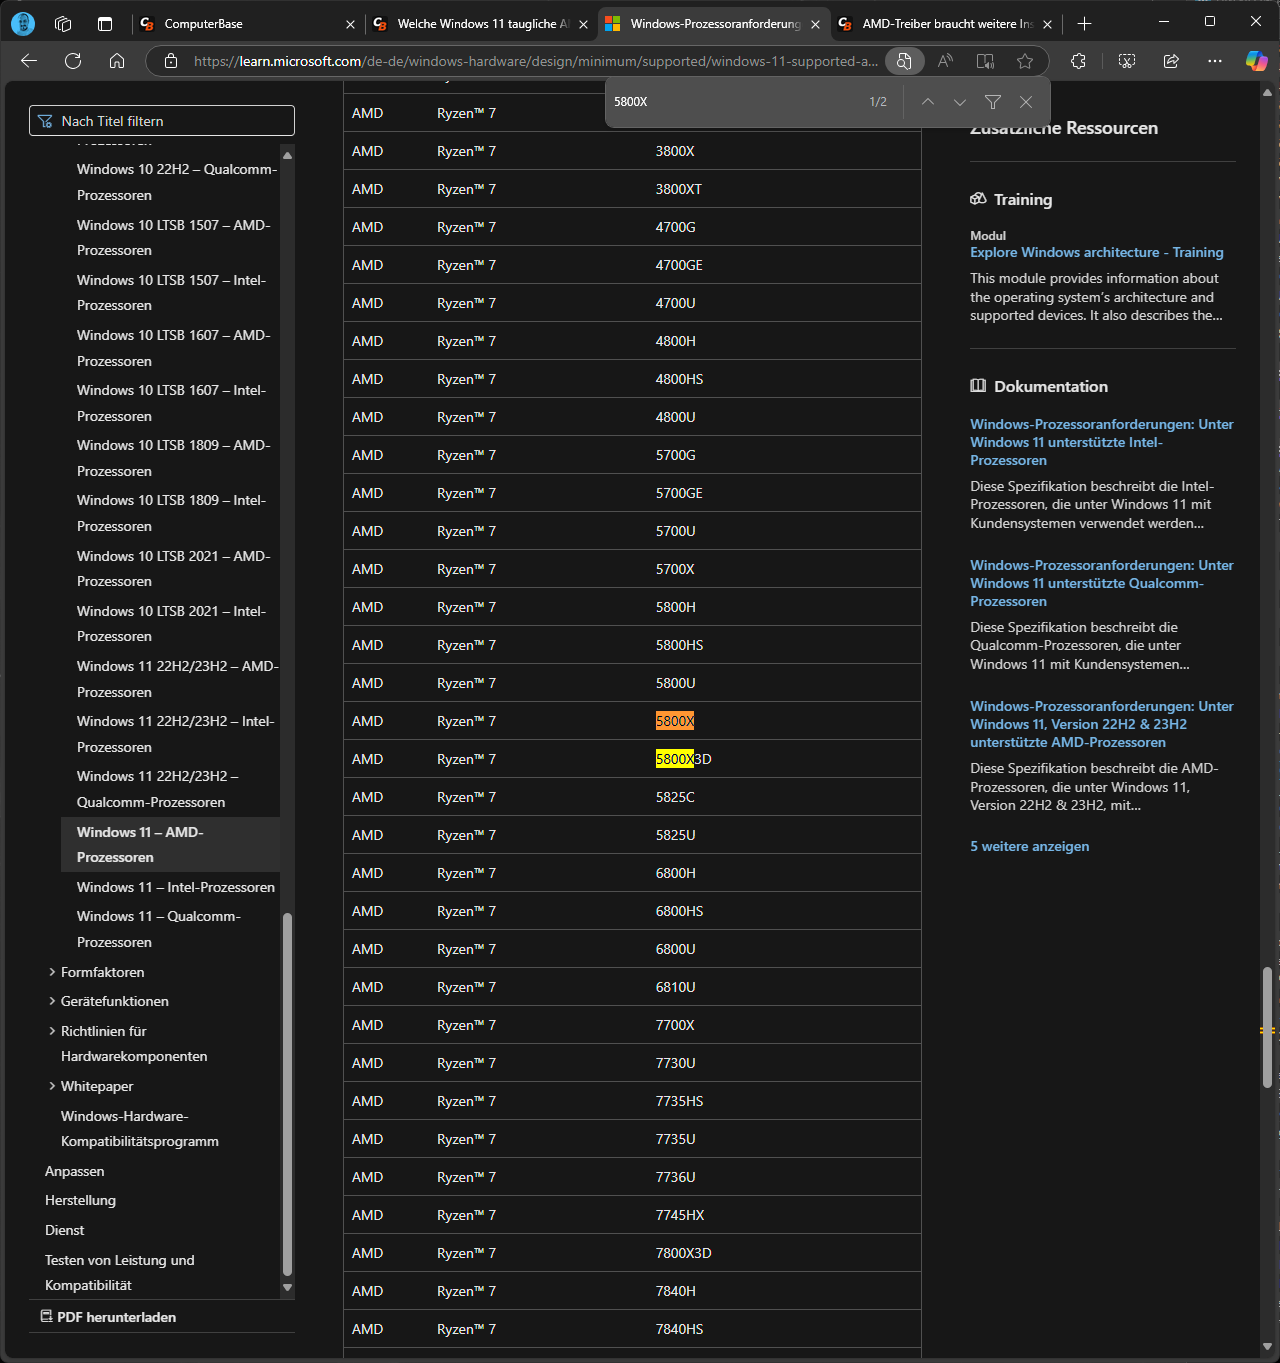Open the screenshot capture icon in toolbar
The image size is (1280, 1363).
pyautogui.click(x=1127, y=61)
